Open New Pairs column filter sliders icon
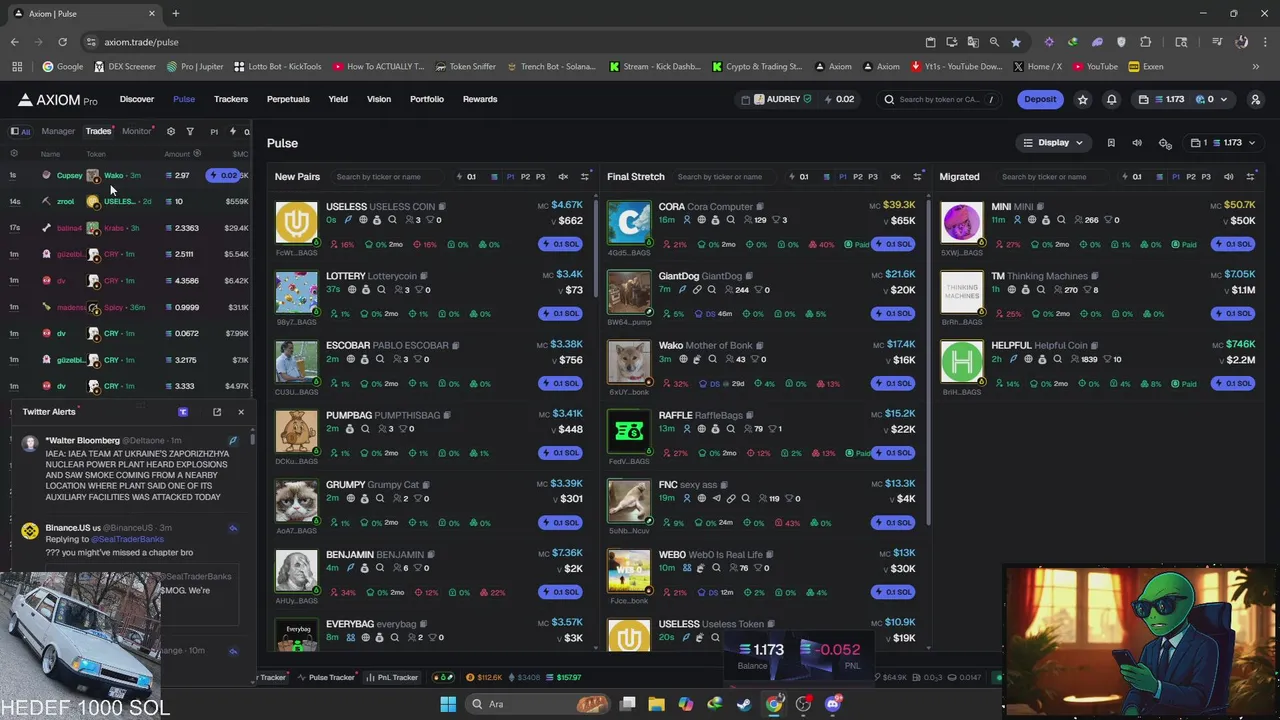The width and height of the screenshot is (1280, 720). pos(585,177)
